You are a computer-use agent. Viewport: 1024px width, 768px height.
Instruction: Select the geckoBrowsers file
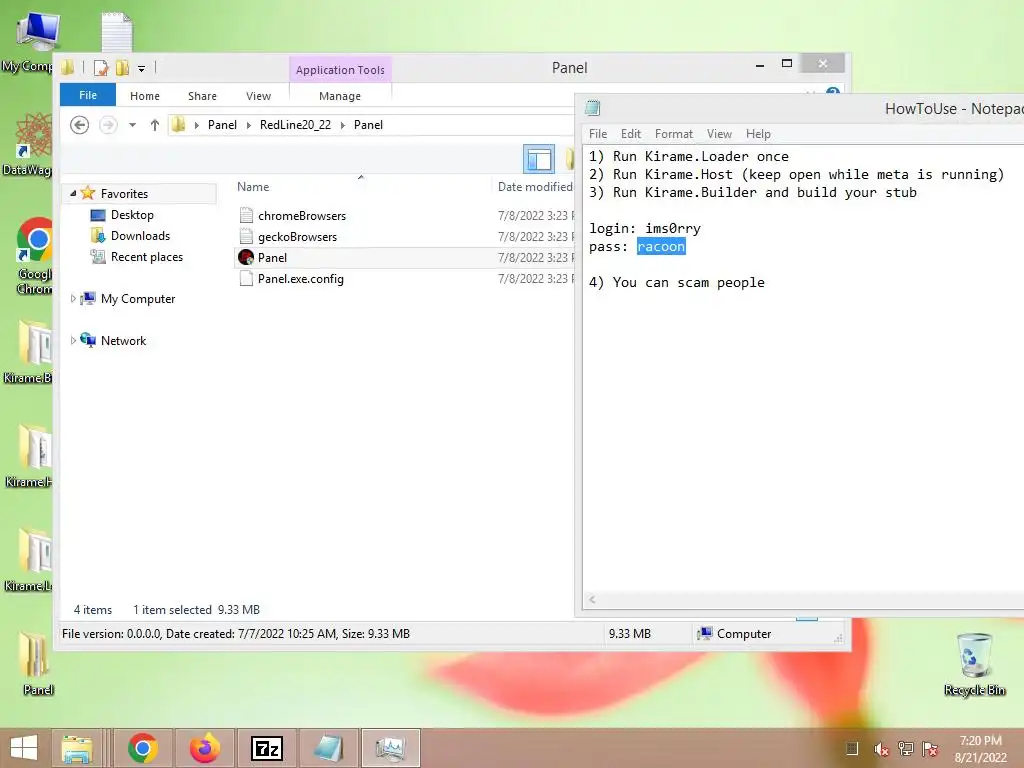point(297,236)
